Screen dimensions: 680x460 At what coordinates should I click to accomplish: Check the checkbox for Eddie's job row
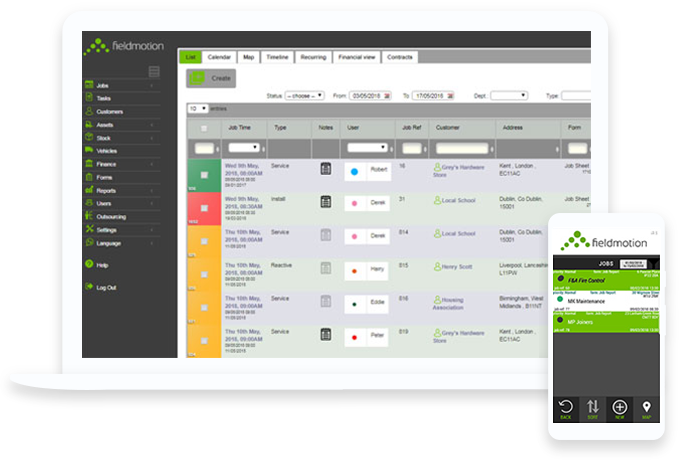click(x=204, y=308)
